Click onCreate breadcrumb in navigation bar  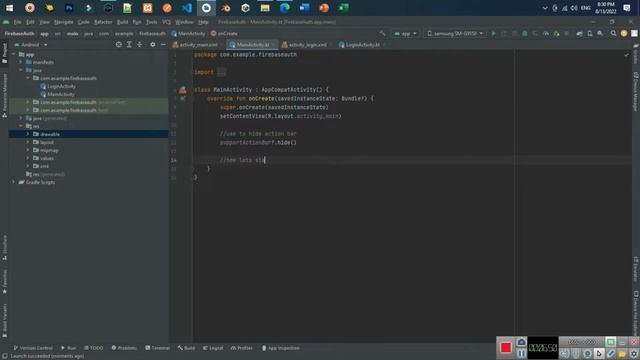tap(224, 33)
